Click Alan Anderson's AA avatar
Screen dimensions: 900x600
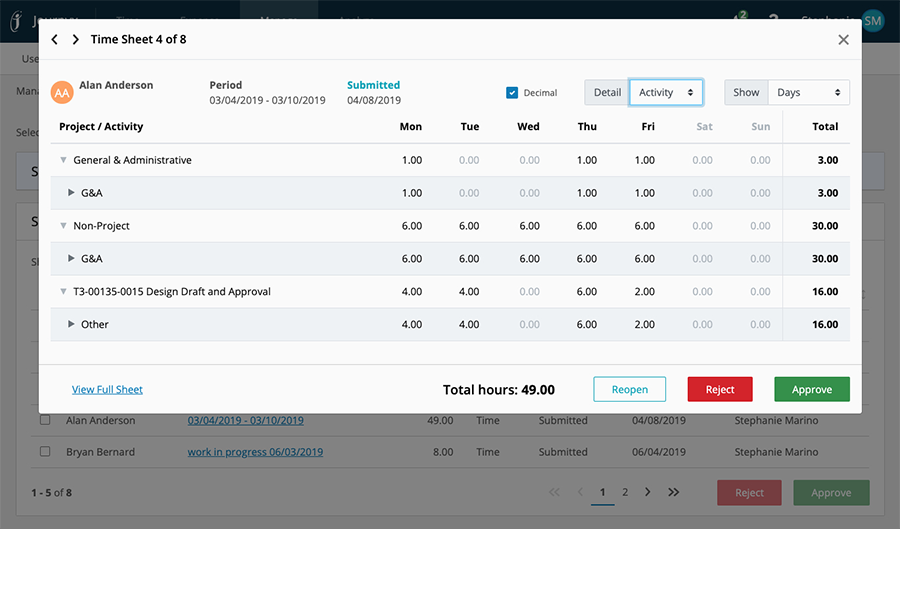click(62, 92)
